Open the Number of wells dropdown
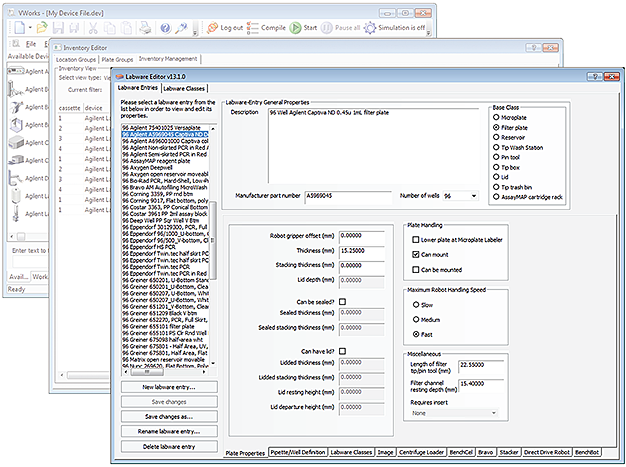 pos(473,196)
